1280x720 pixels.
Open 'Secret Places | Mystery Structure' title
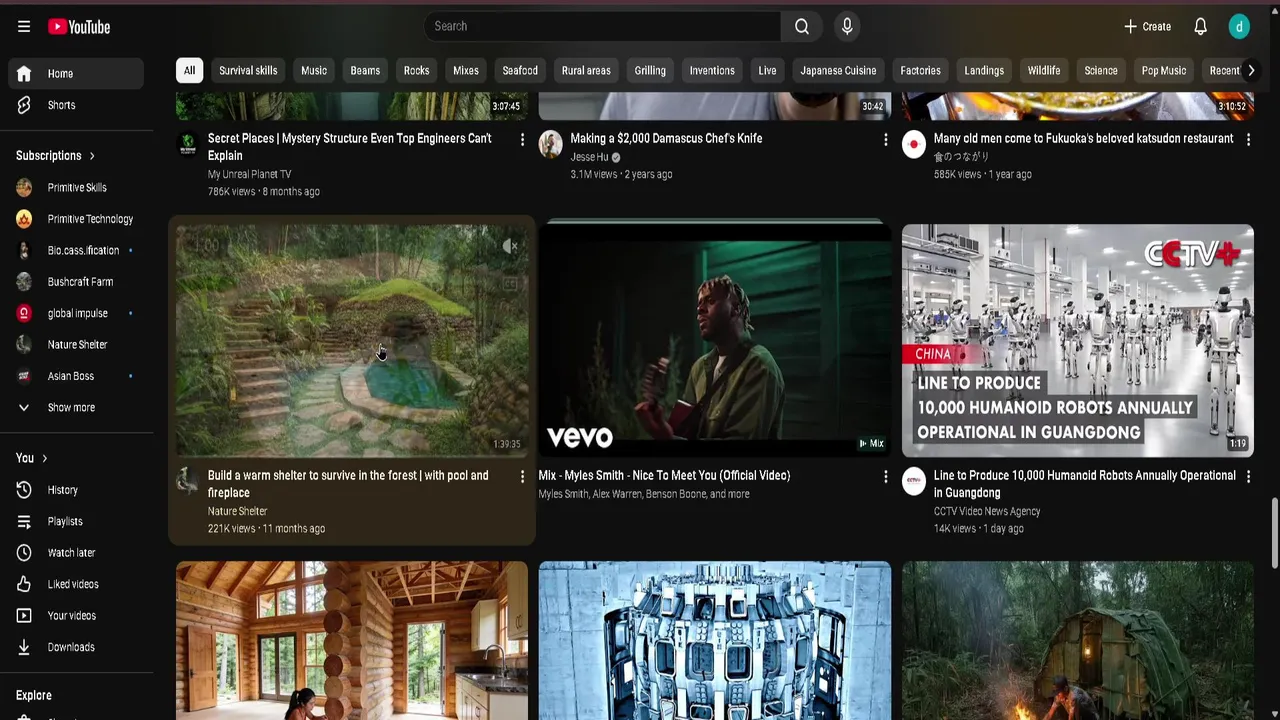pos(349,147)
